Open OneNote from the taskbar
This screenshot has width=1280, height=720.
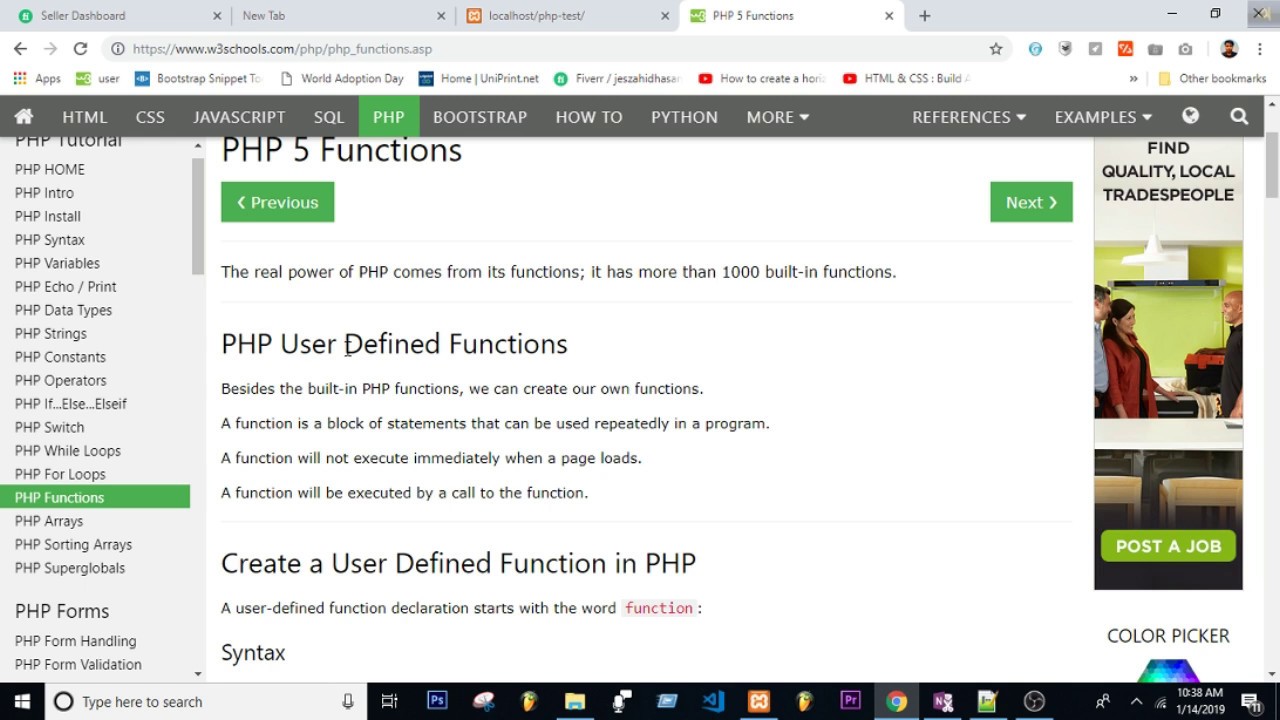(x=943, y=701)
